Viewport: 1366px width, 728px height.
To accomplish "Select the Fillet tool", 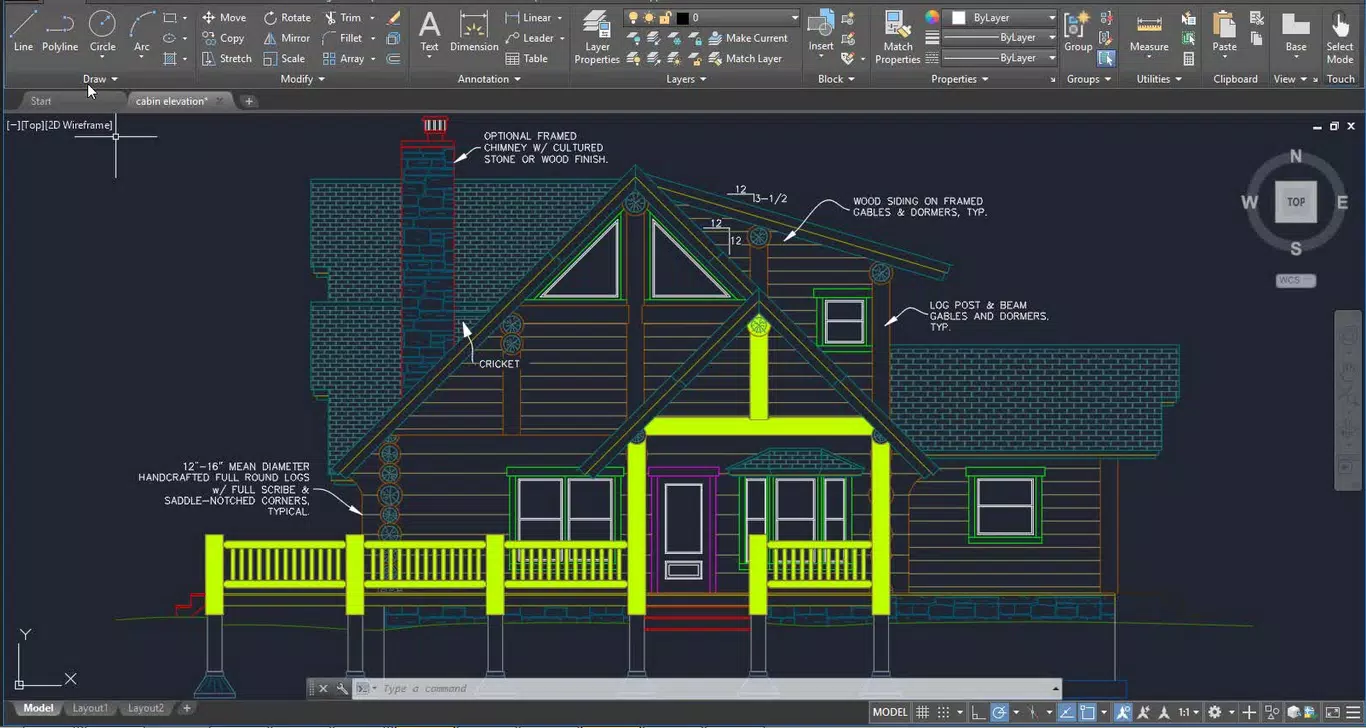I will pyautogui.click(x=343, y=38).
